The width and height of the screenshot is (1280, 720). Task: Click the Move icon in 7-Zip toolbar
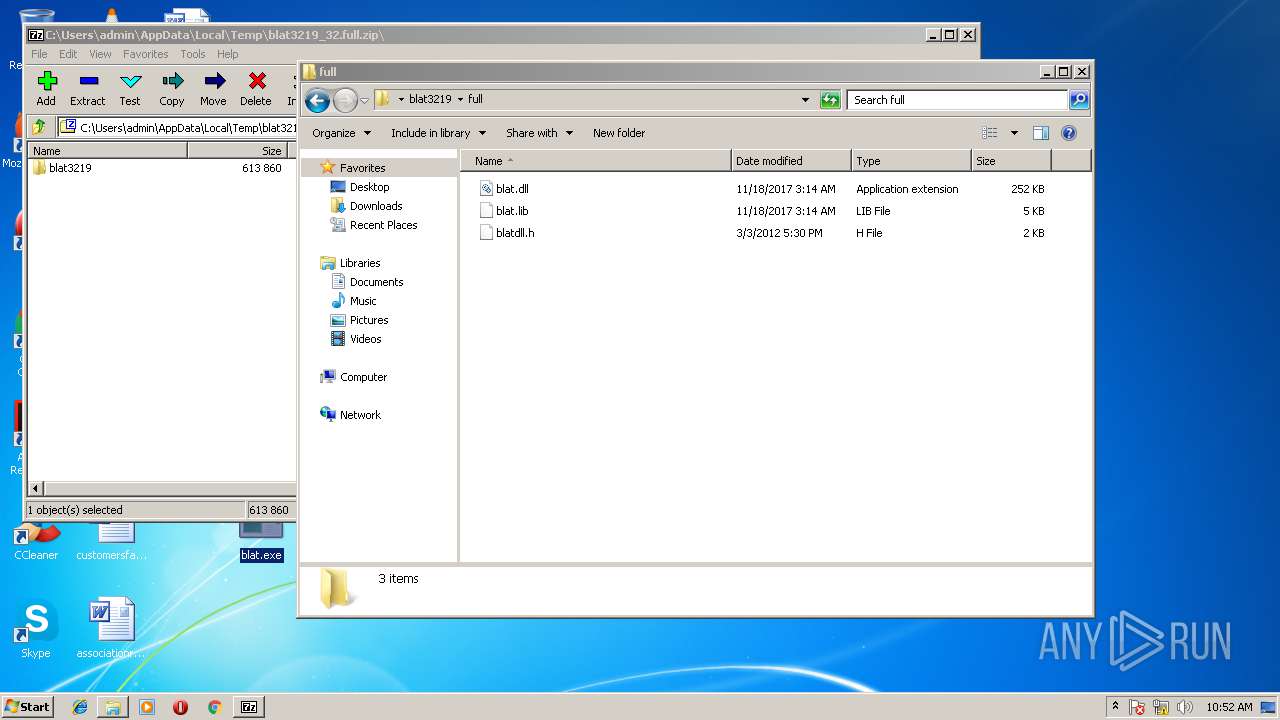point(213,89)
